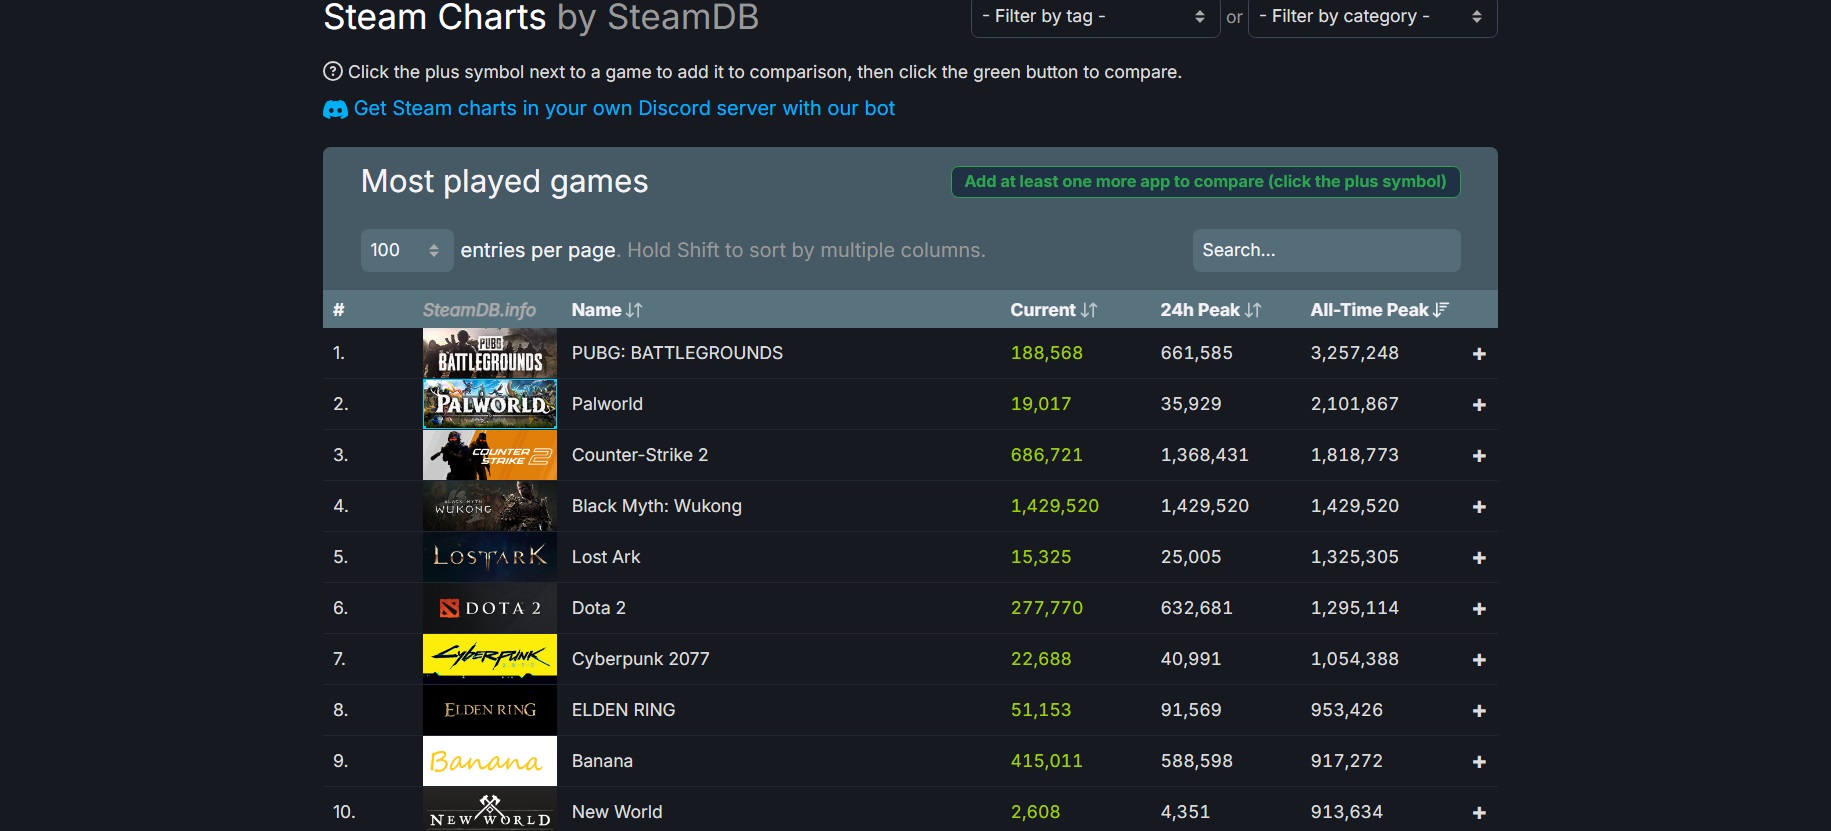The image size is (1831, 831).
Task: Click Dota 2 24h peak 632,681
Action: pos(1197,608)
